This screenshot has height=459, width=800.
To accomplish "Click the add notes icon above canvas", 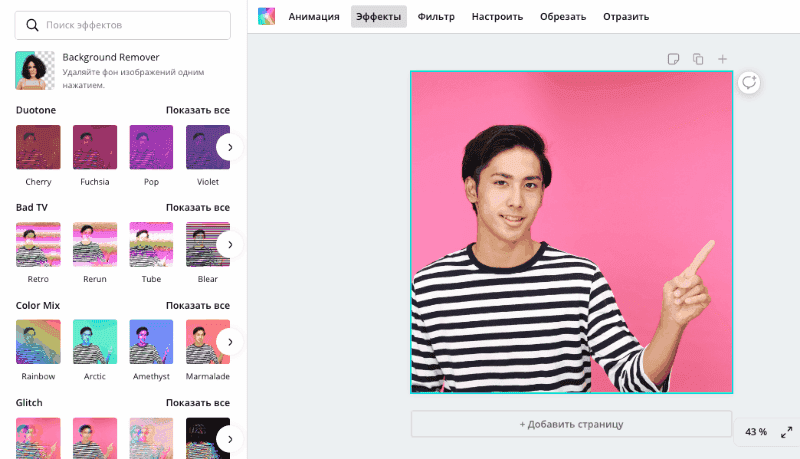I will 674,59.
